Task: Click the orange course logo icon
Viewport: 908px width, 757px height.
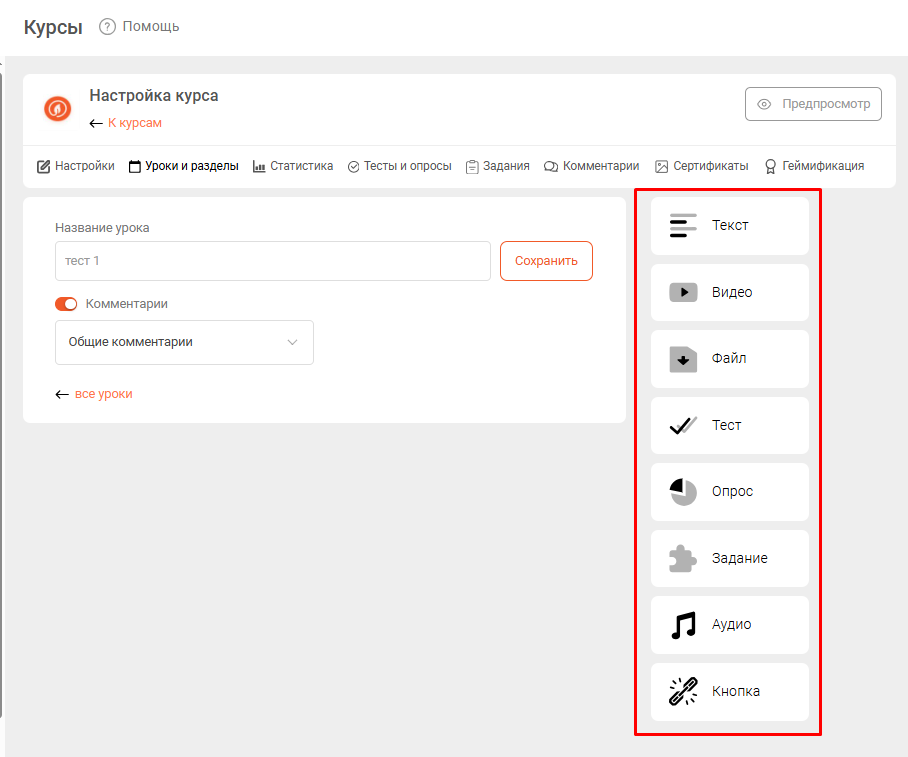Action: (x=58, y=109)
